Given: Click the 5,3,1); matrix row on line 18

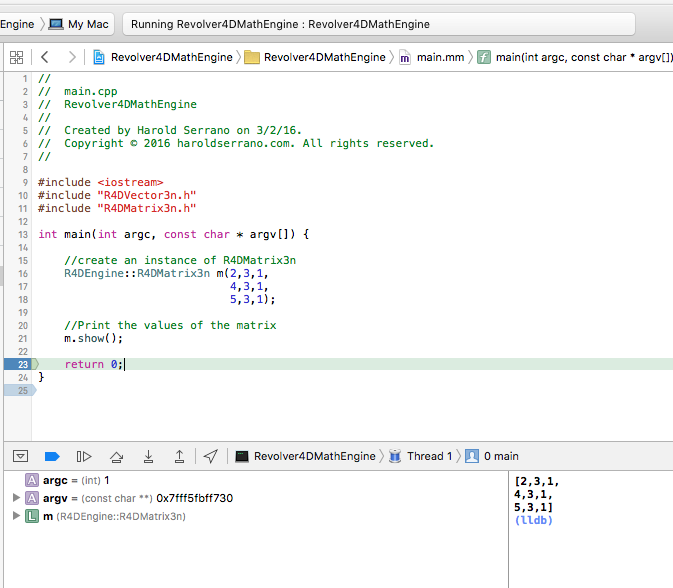Looking at the screenshot, I should click(252, 299).
